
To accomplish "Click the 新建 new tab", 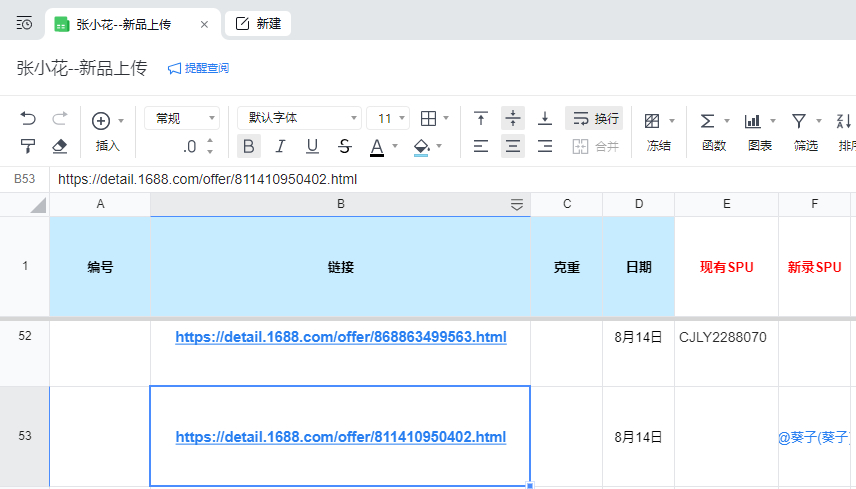I will tap(258, 23).
